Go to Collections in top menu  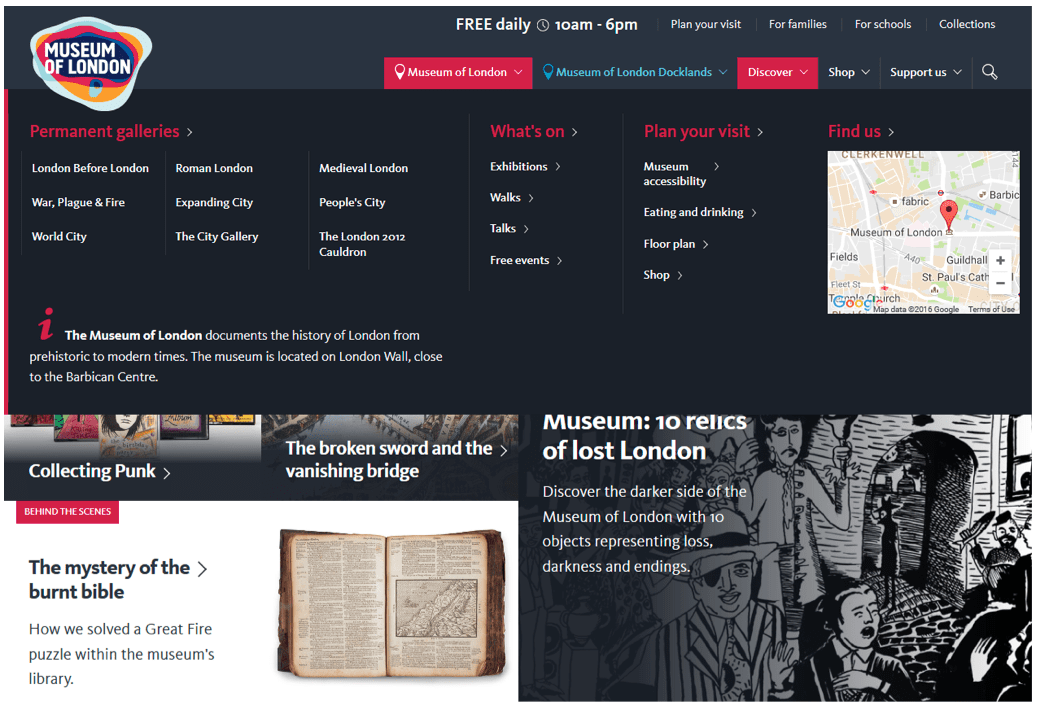[966, 24]
